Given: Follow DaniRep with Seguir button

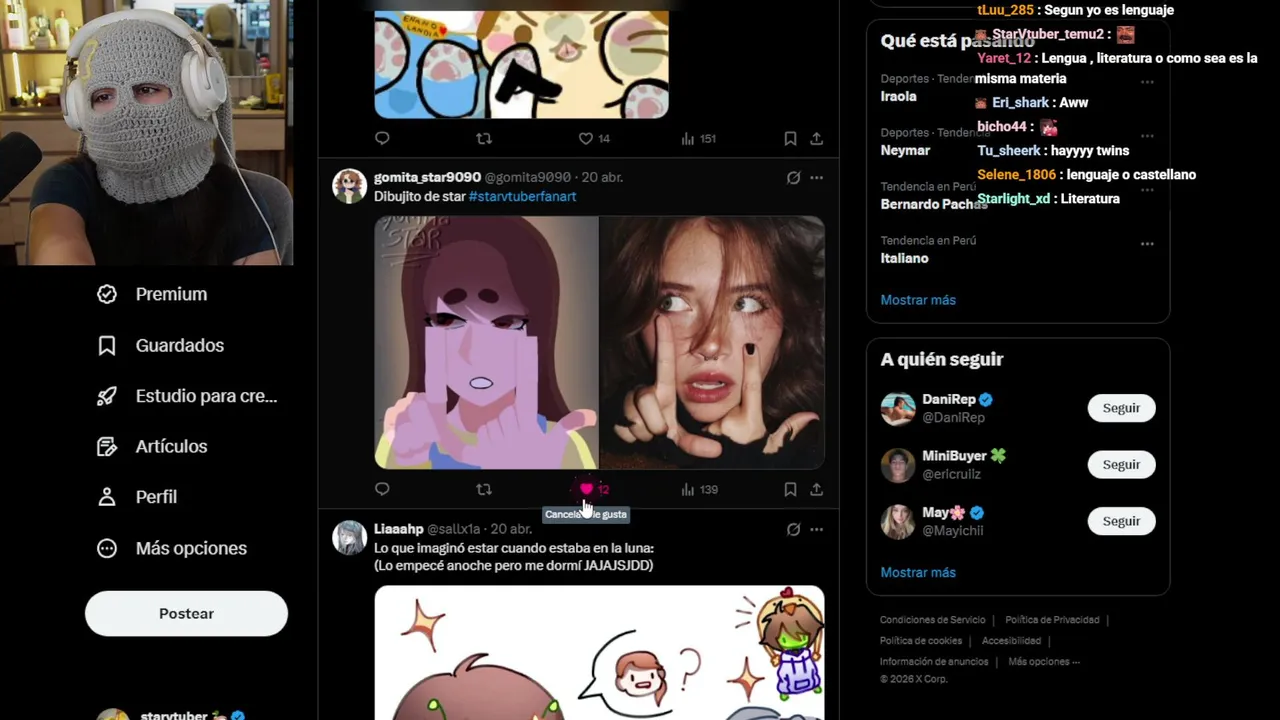Looking at the screenshot, I should click(x=1121, y=408).
